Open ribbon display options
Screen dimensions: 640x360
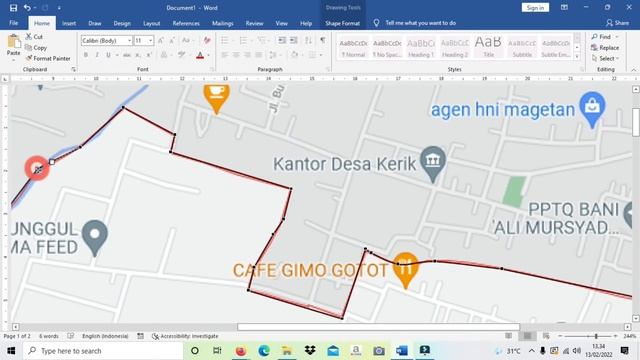[x=564, y=8]
